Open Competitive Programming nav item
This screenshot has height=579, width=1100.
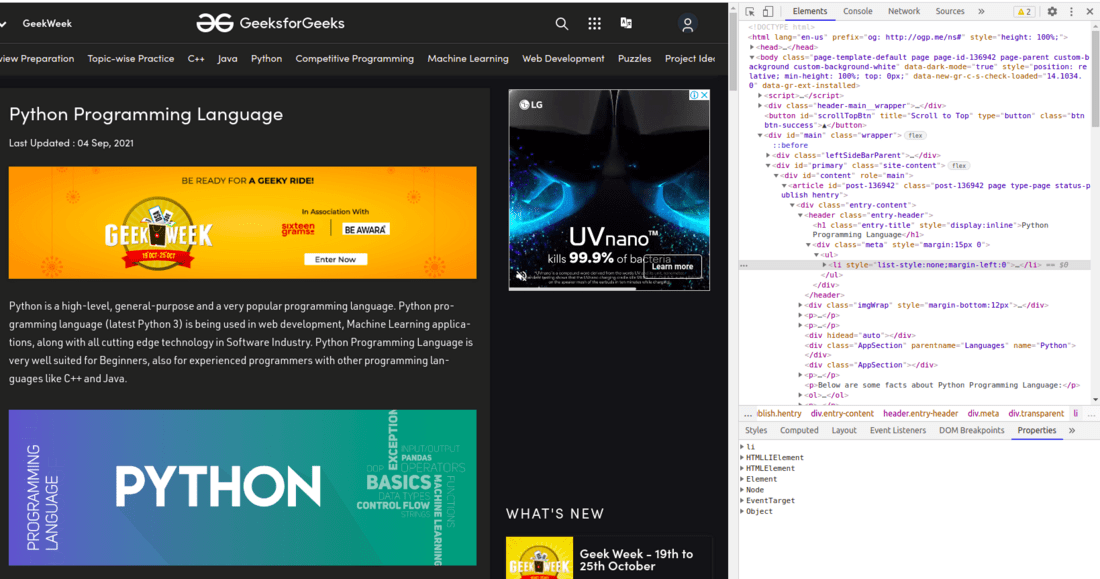[x=354, y=58]
